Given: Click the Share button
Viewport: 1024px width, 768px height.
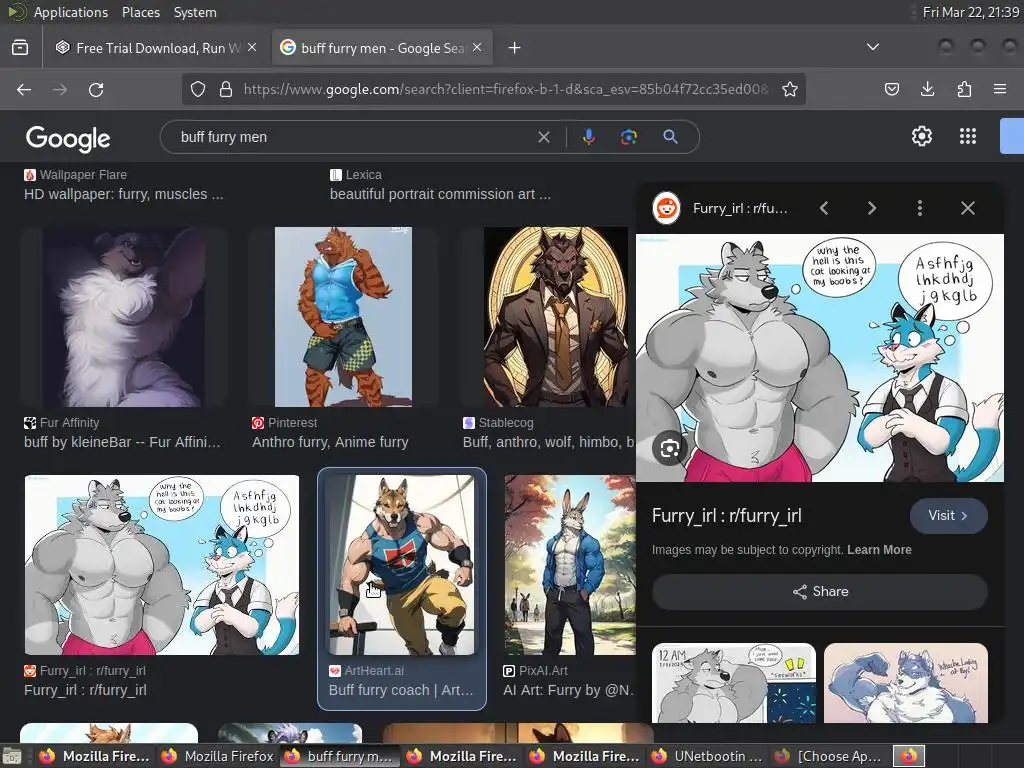Looking at the screenshot, I should tap(820, 592).
